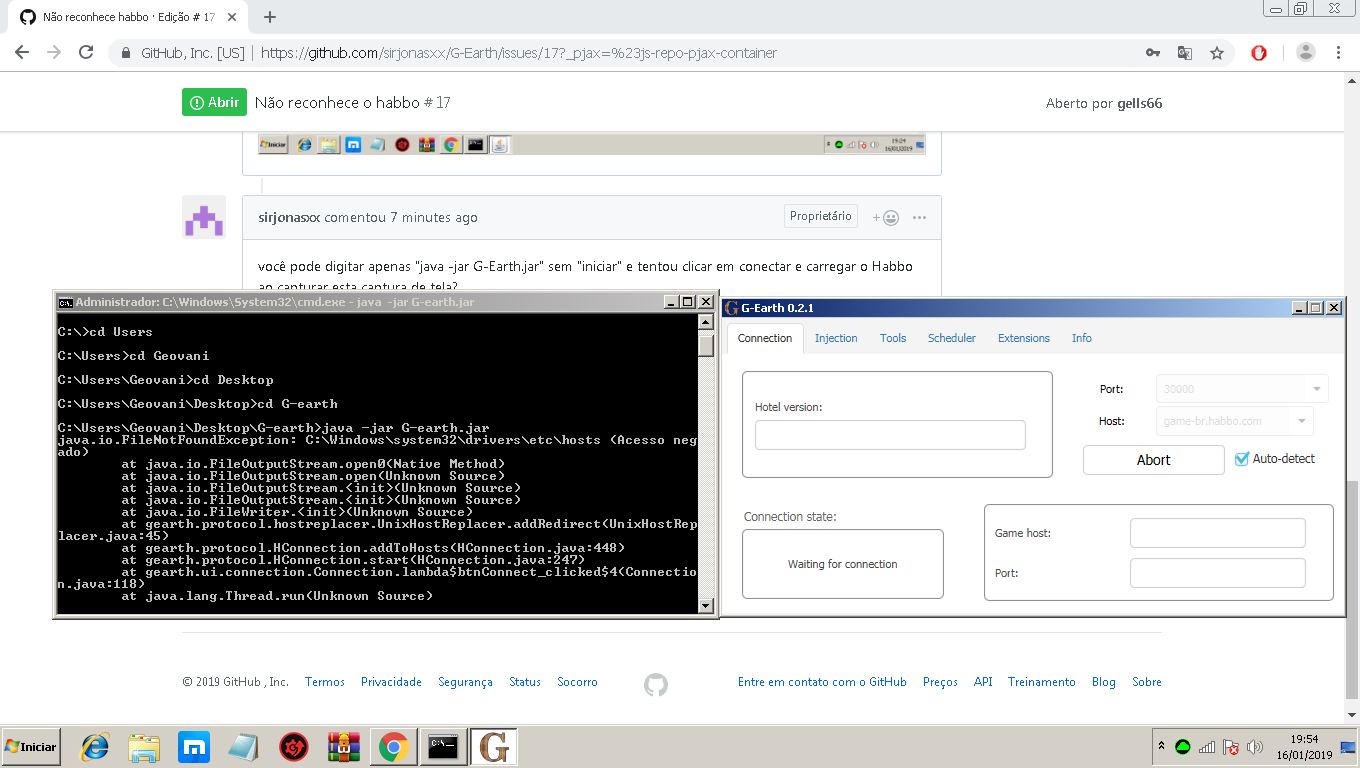Open the Privacidade link in the GitHub footer

(391, 681)
